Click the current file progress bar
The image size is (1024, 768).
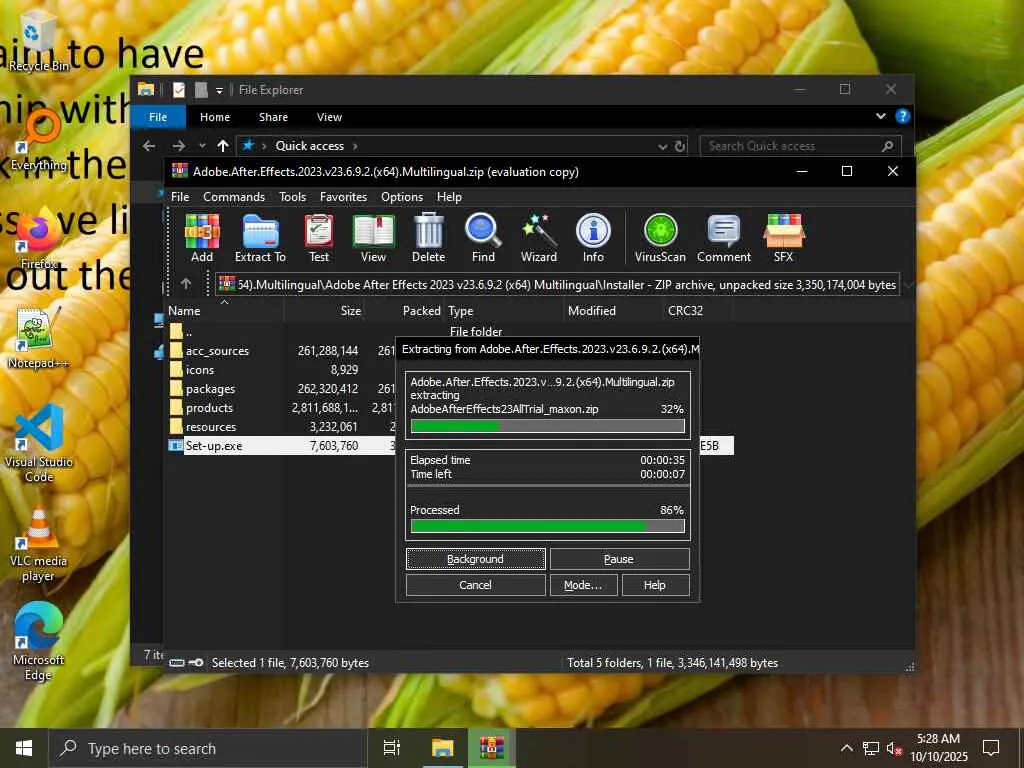548,426
